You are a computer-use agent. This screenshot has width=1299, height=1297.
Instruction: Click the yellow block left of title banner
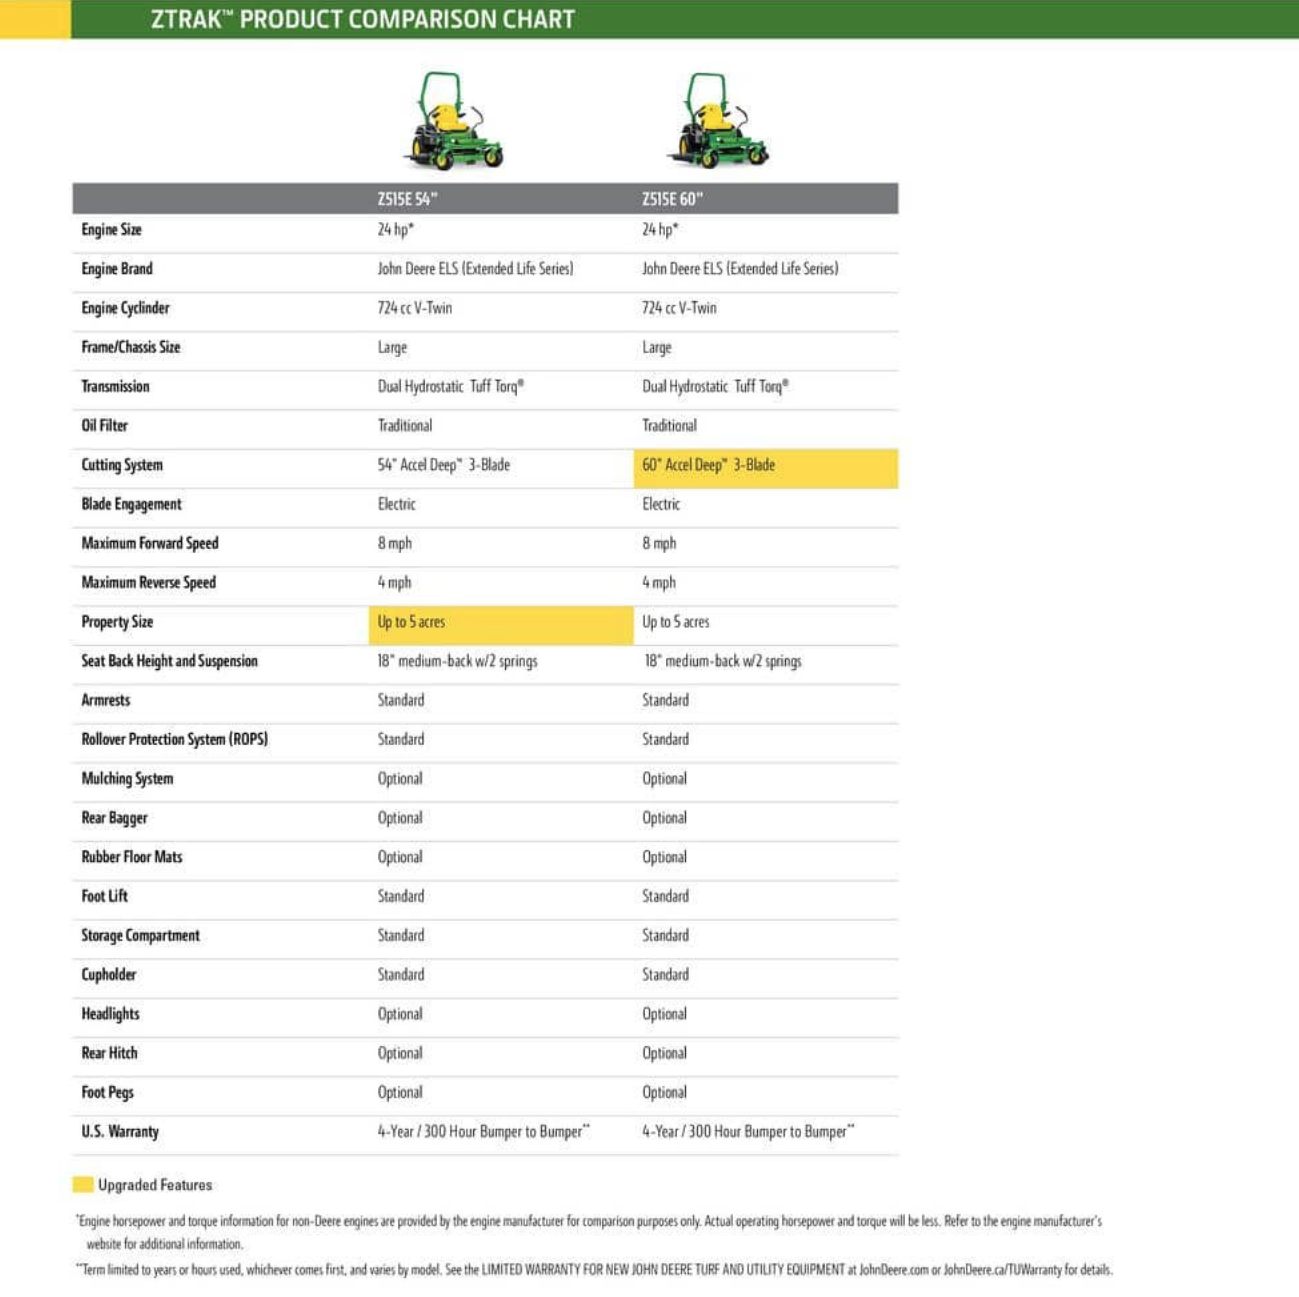click(x=35, y=19)
